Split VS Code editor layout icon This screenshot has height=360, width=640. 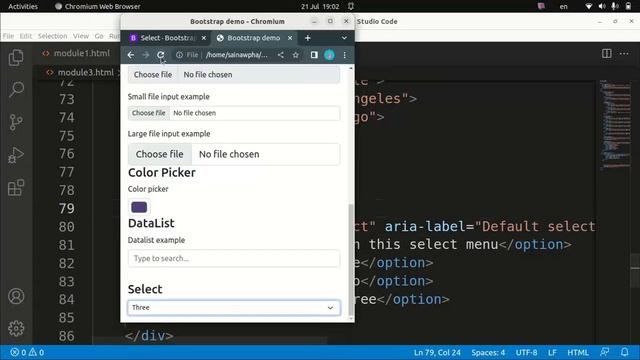tap(607, 53)
